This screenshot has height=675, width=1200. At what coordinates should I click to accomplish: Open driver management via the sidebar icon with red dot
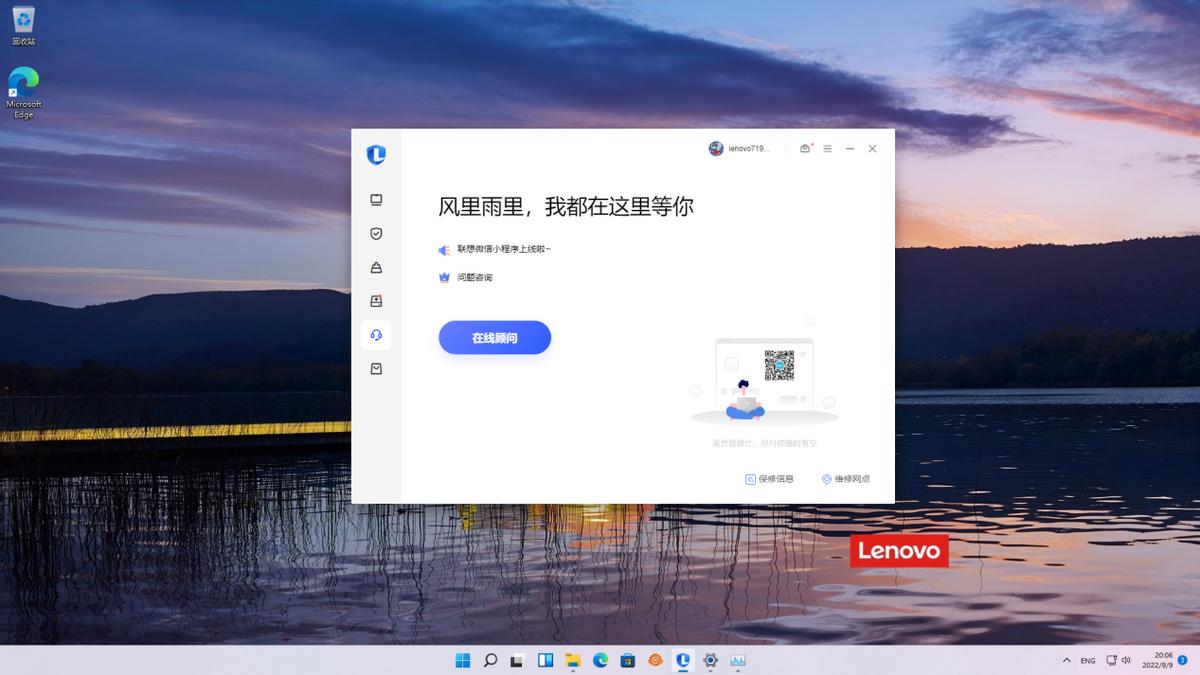376,300
